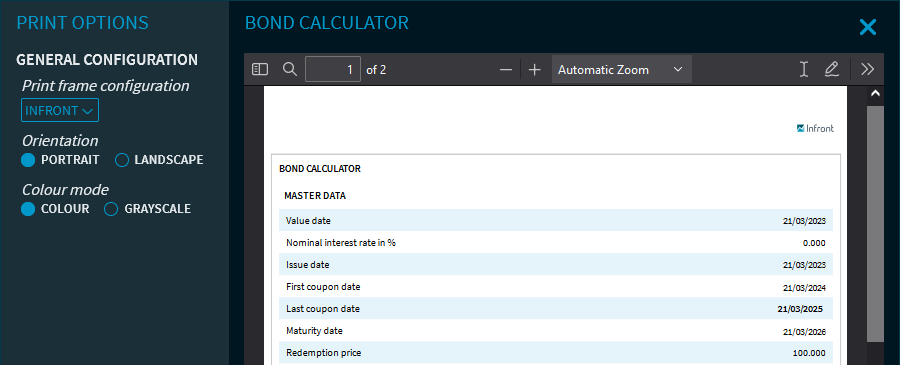
Task: Close the print preview dialog
Action: point(868,27)
